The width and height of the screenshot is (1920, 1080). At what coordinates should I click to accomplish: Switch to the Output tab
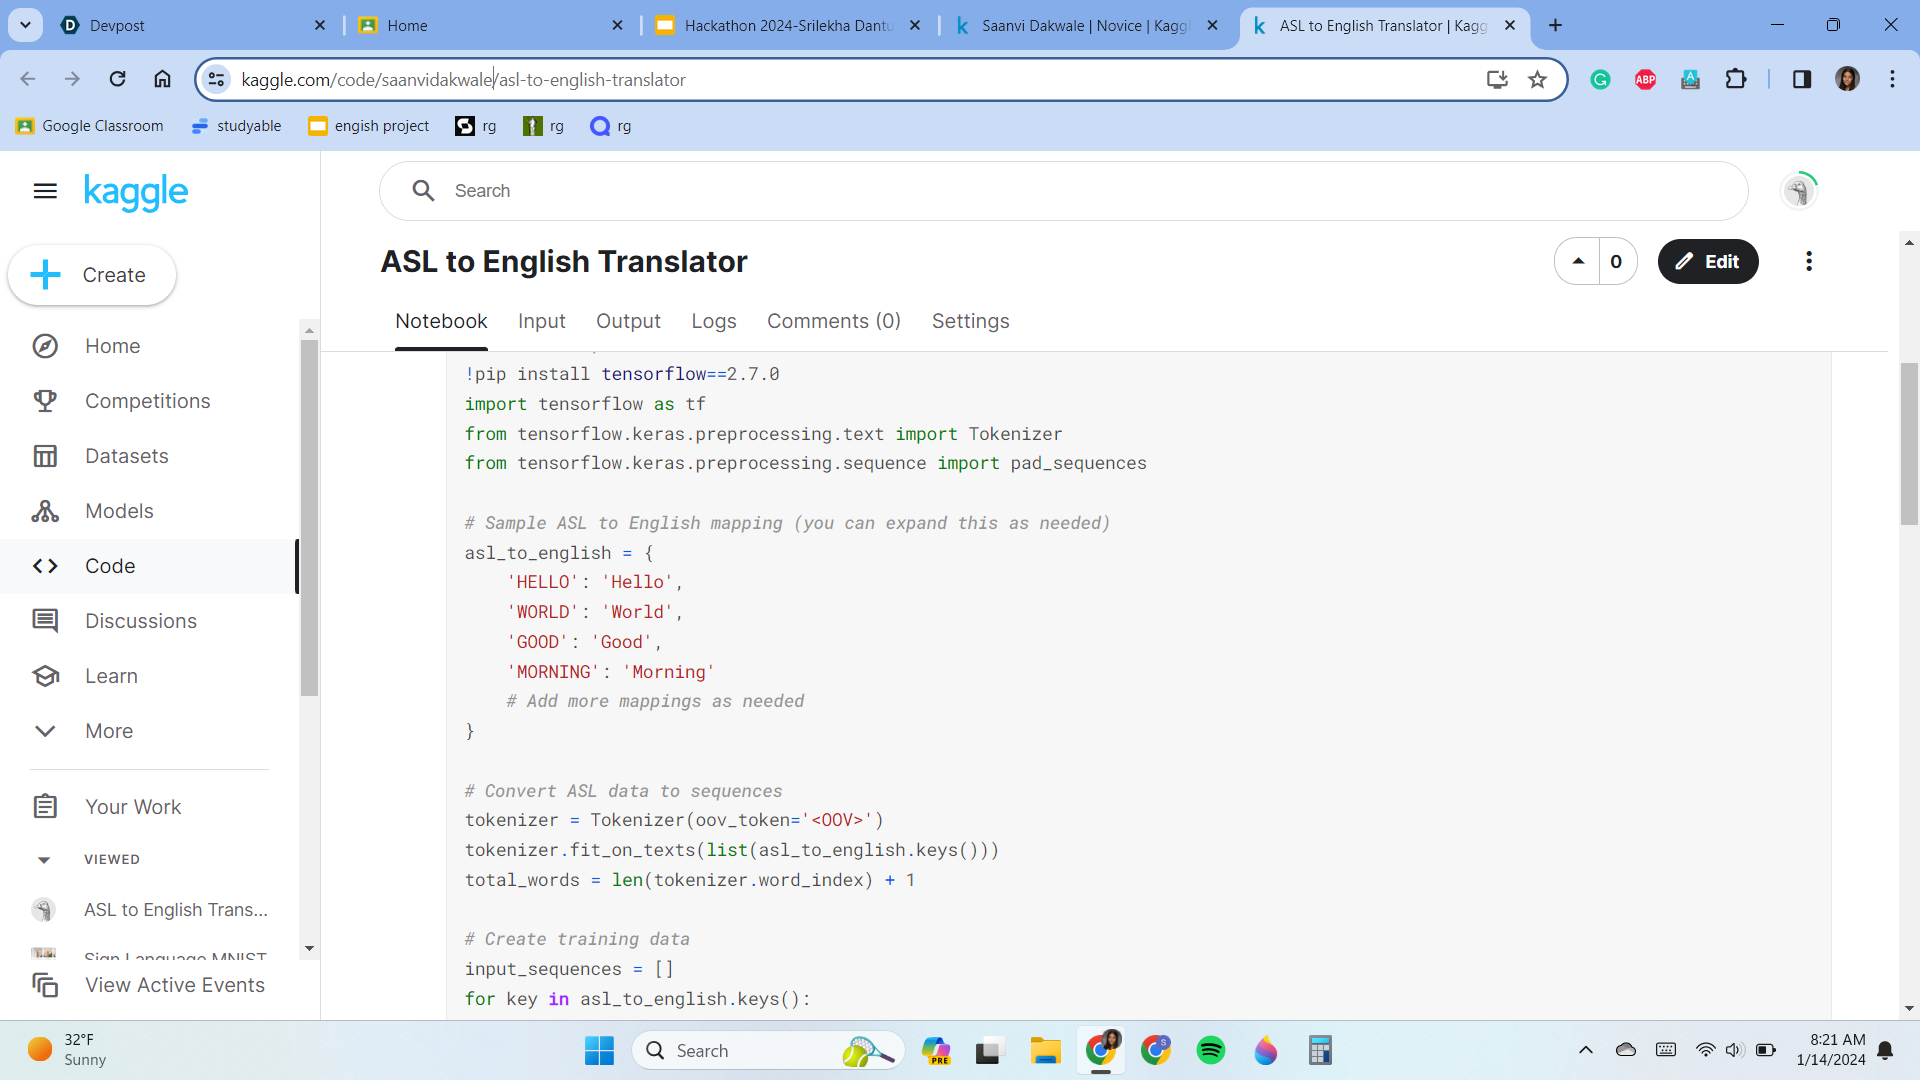(x=628, y=321)
